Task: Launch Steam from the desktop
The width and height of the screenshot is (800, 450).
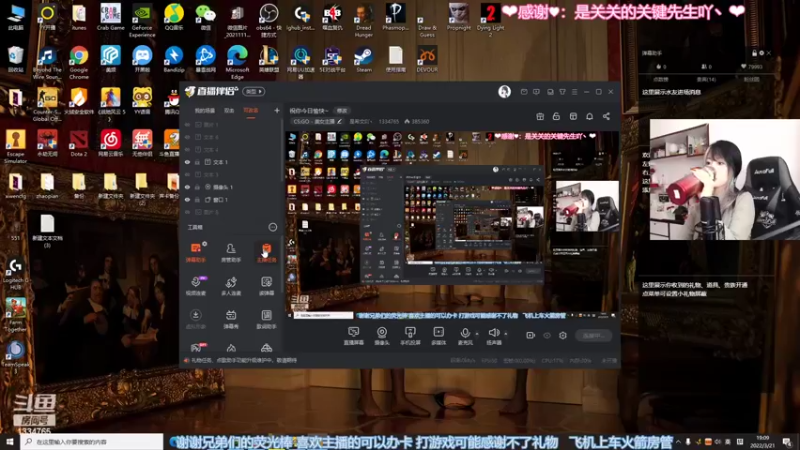Action: 364,59
